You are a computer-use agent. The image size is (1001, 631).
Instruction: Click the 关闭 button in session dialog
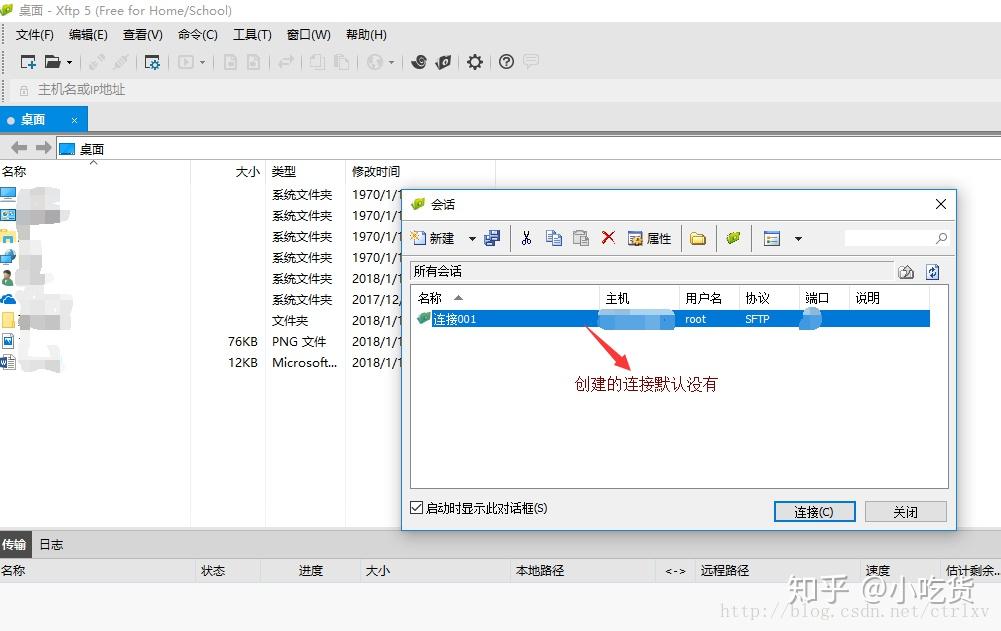pos(905,512)
